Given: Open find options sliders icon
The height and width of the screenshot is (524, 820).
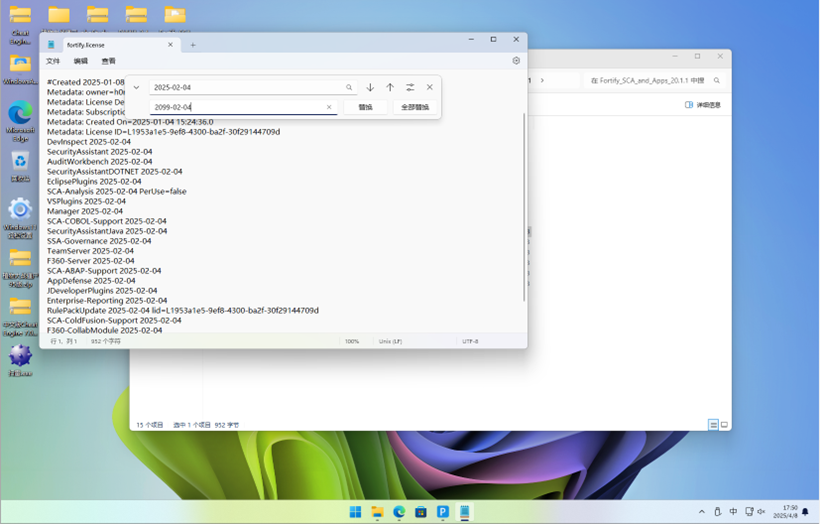Looking at the screenshot, I should click(x=410, y=87).
